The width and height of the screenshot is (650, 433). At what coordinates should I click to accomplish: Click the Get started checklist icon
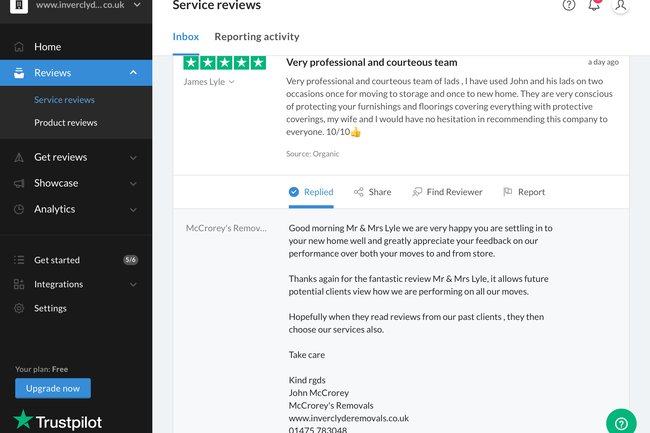(x=19, y=260)
